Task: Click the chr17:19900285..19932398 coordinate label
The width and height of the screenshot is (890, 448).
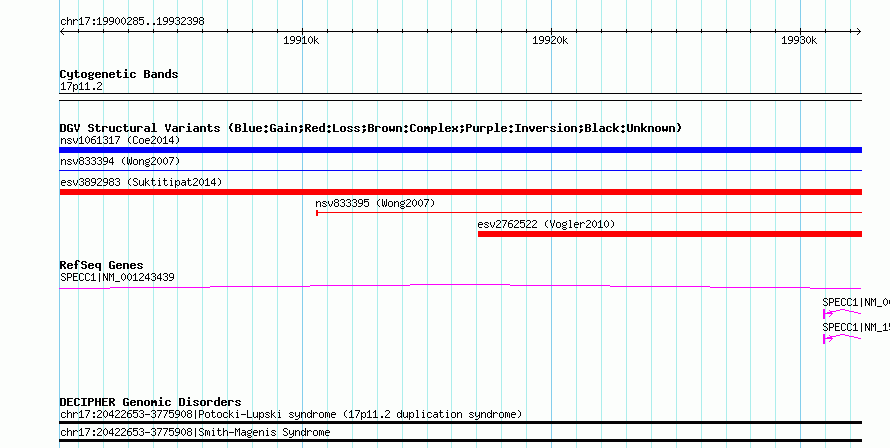Action: click(x=132, y=22)
